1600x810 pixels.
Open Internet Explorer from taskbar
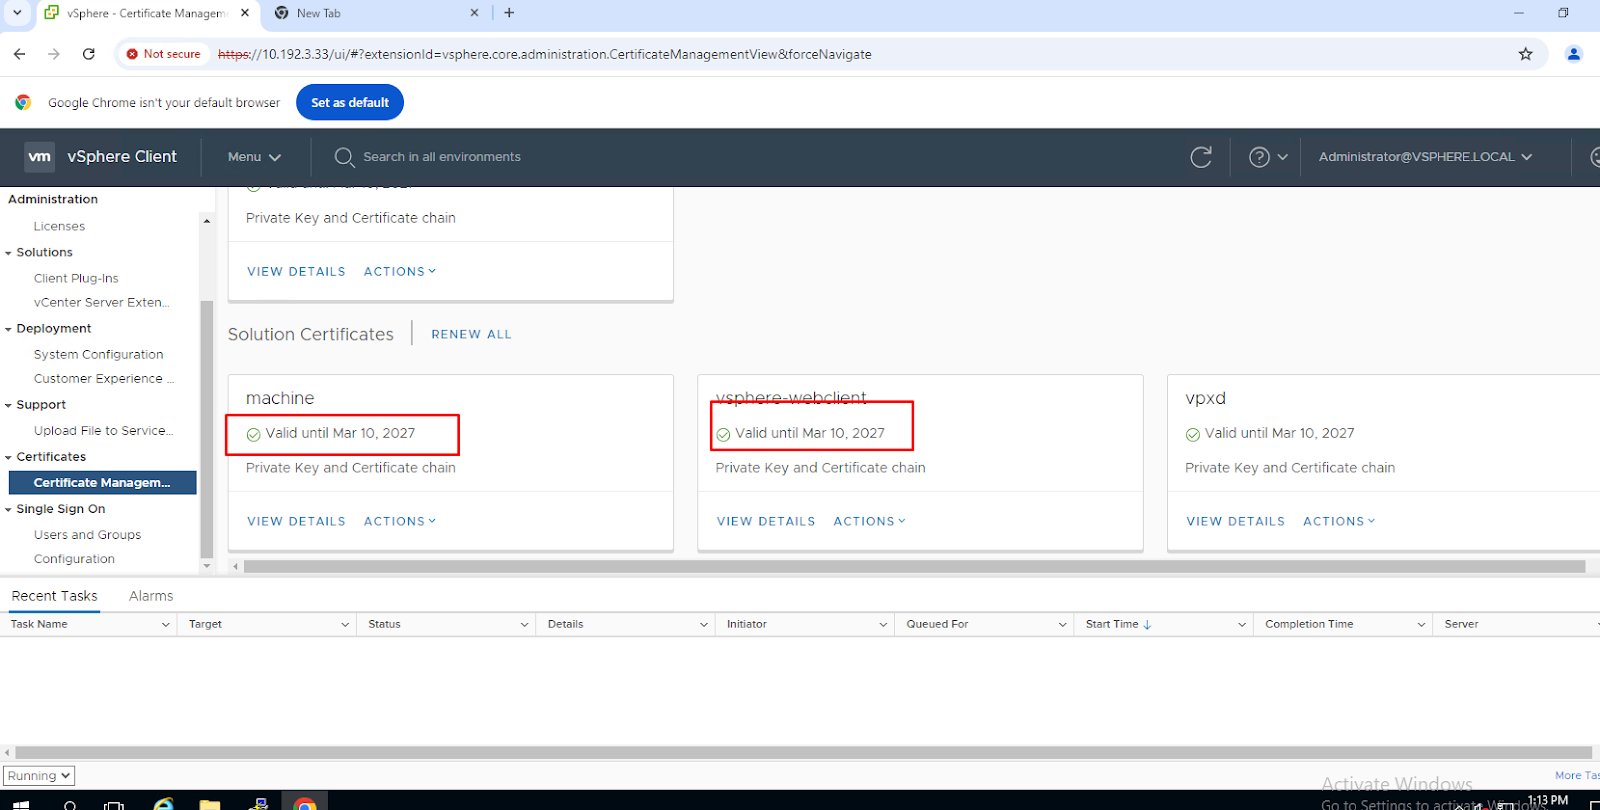pos(163,804)
